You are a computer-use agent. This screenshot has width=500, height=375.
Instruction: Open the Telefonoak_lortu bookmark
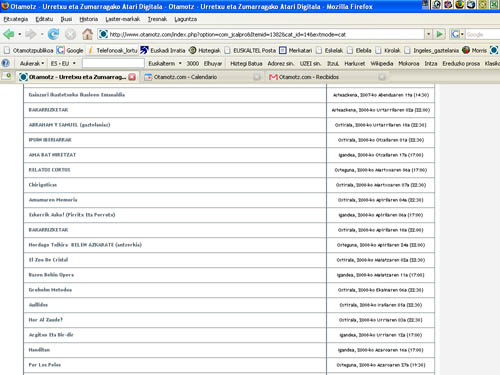coord(112,50)
